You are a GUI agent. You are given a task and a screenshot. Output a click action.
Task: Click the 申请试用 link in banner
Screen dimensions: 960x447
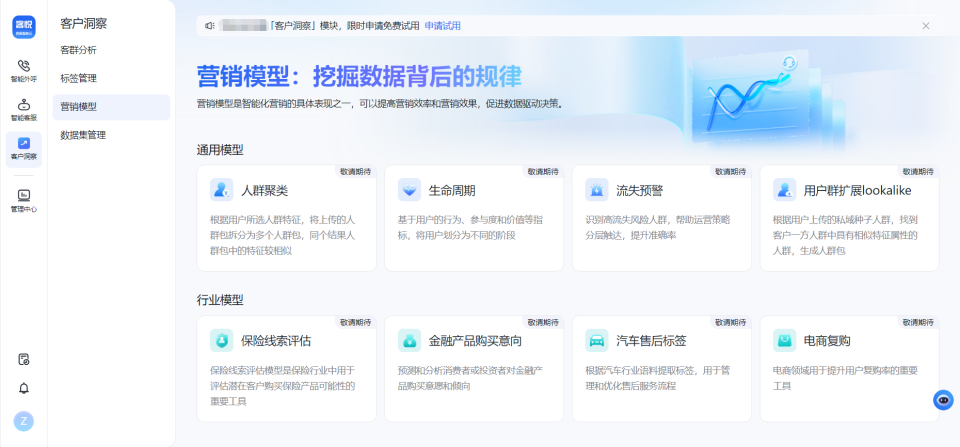[x=443, y=26]
